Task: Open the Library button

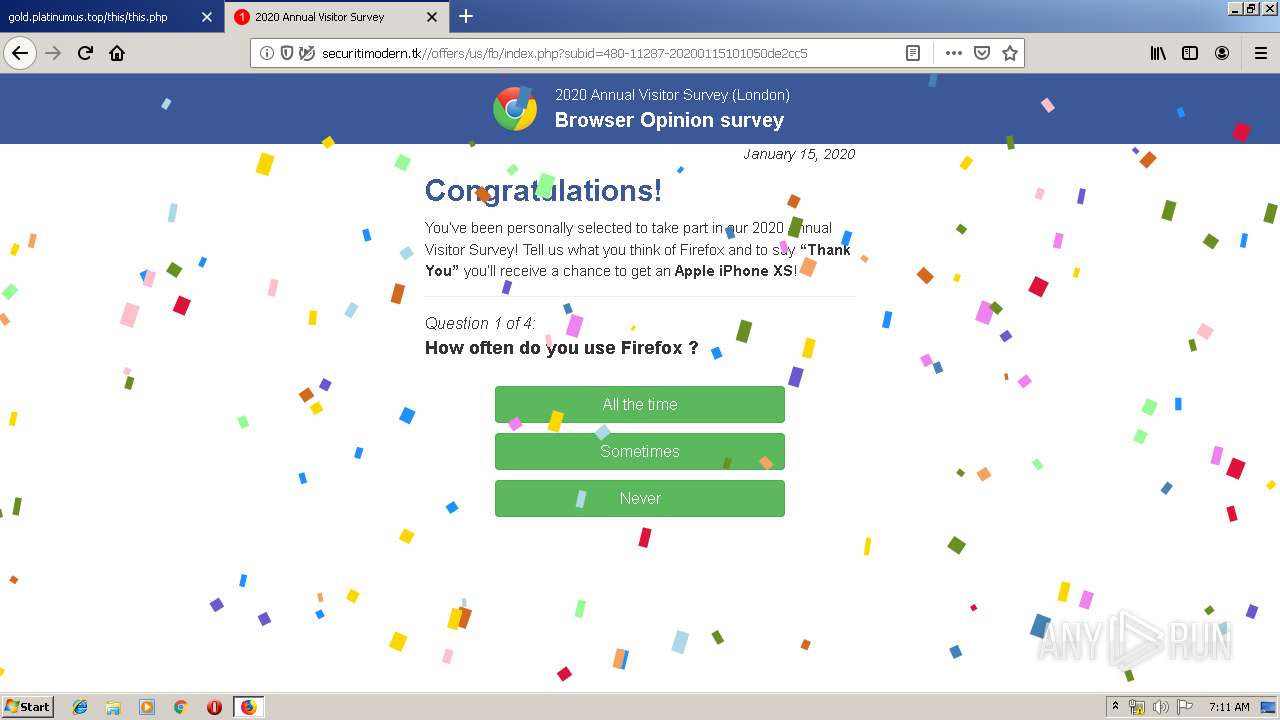Action: [x=1158, y=53]
